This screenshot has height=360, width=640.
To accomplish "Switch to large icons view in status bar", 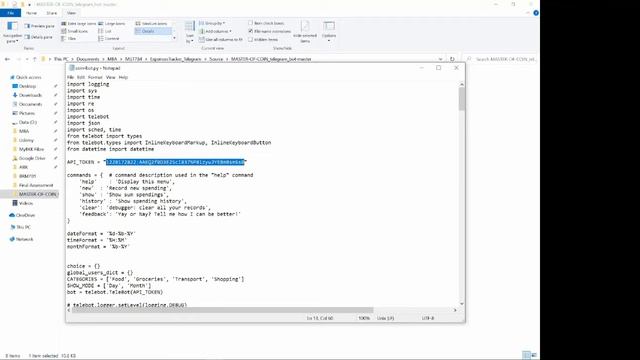I will pyautogui.click(x=534, y=355).
